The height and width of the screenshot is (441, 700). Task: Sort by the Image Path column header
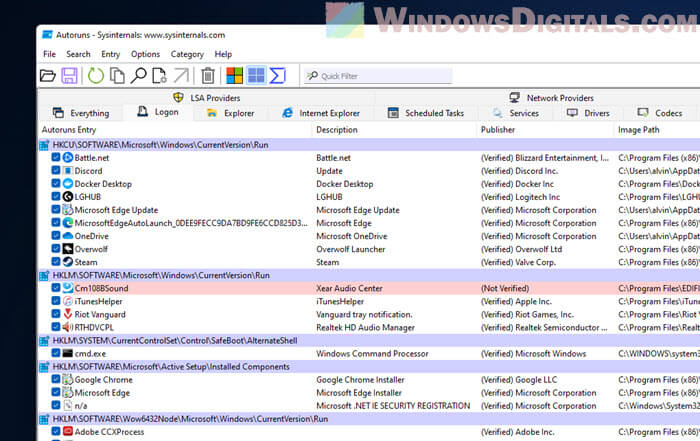coord(657,130)
